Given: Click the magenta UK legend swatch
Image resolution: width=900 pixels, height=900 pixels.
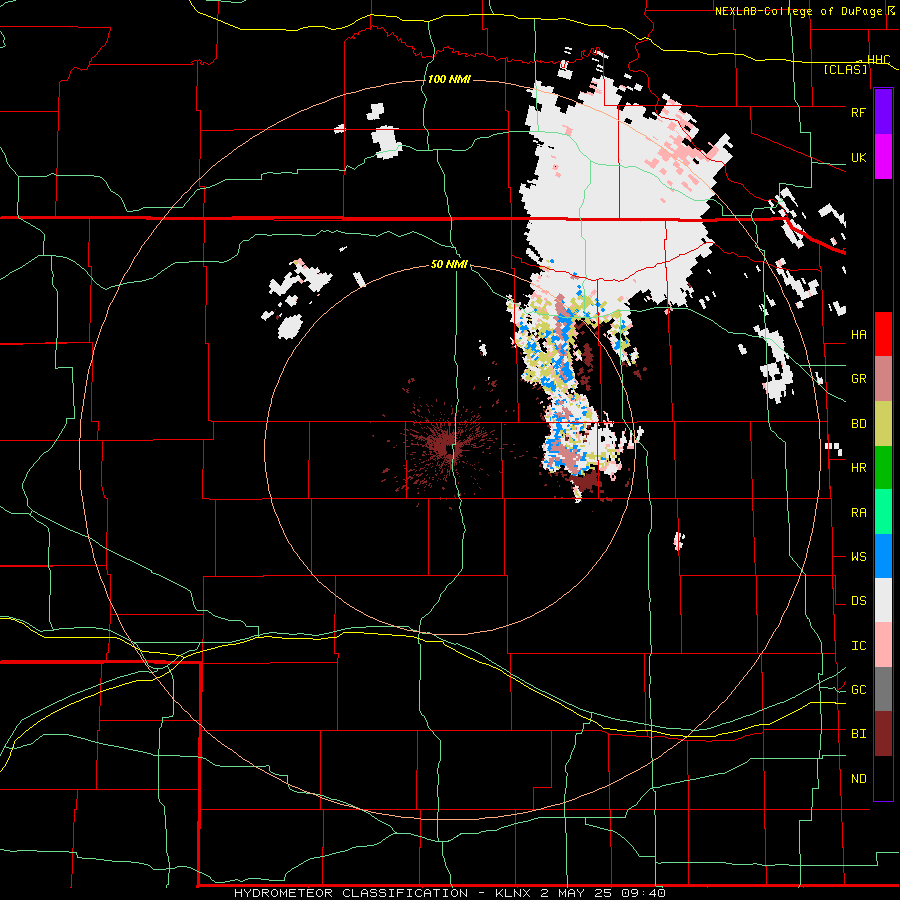Looking at the screenshot, I should pos(883,157).
